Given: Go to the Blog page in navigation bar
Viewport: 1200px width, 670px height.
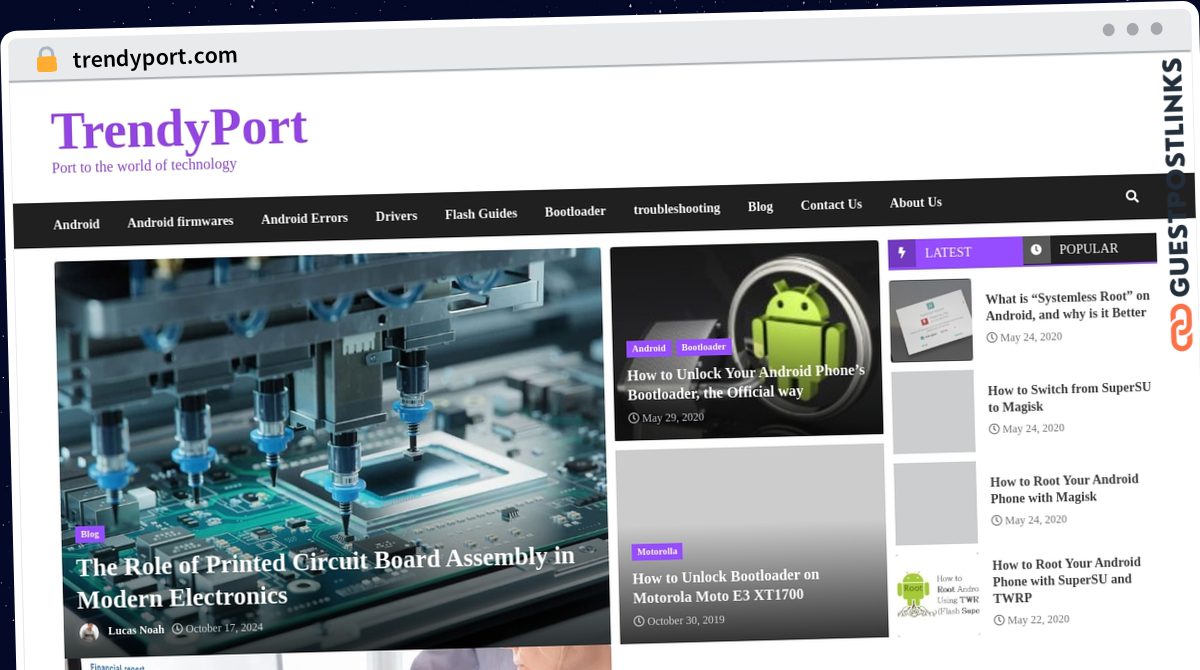Looking at the screenshot, I should (760, 206).
